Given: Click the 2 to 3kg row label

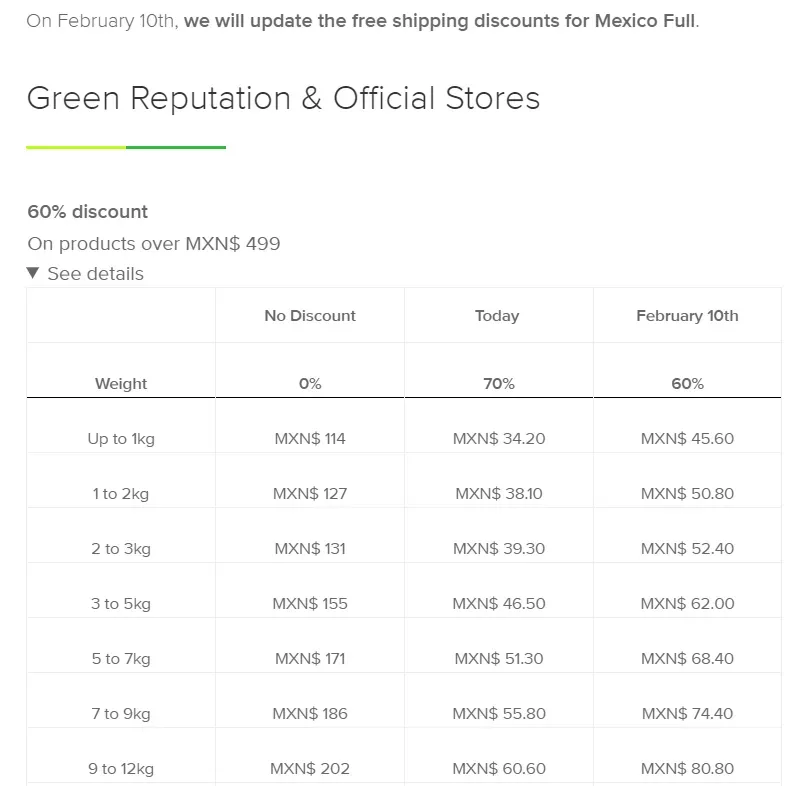Looking at the screenshot, I should (121, 549).
